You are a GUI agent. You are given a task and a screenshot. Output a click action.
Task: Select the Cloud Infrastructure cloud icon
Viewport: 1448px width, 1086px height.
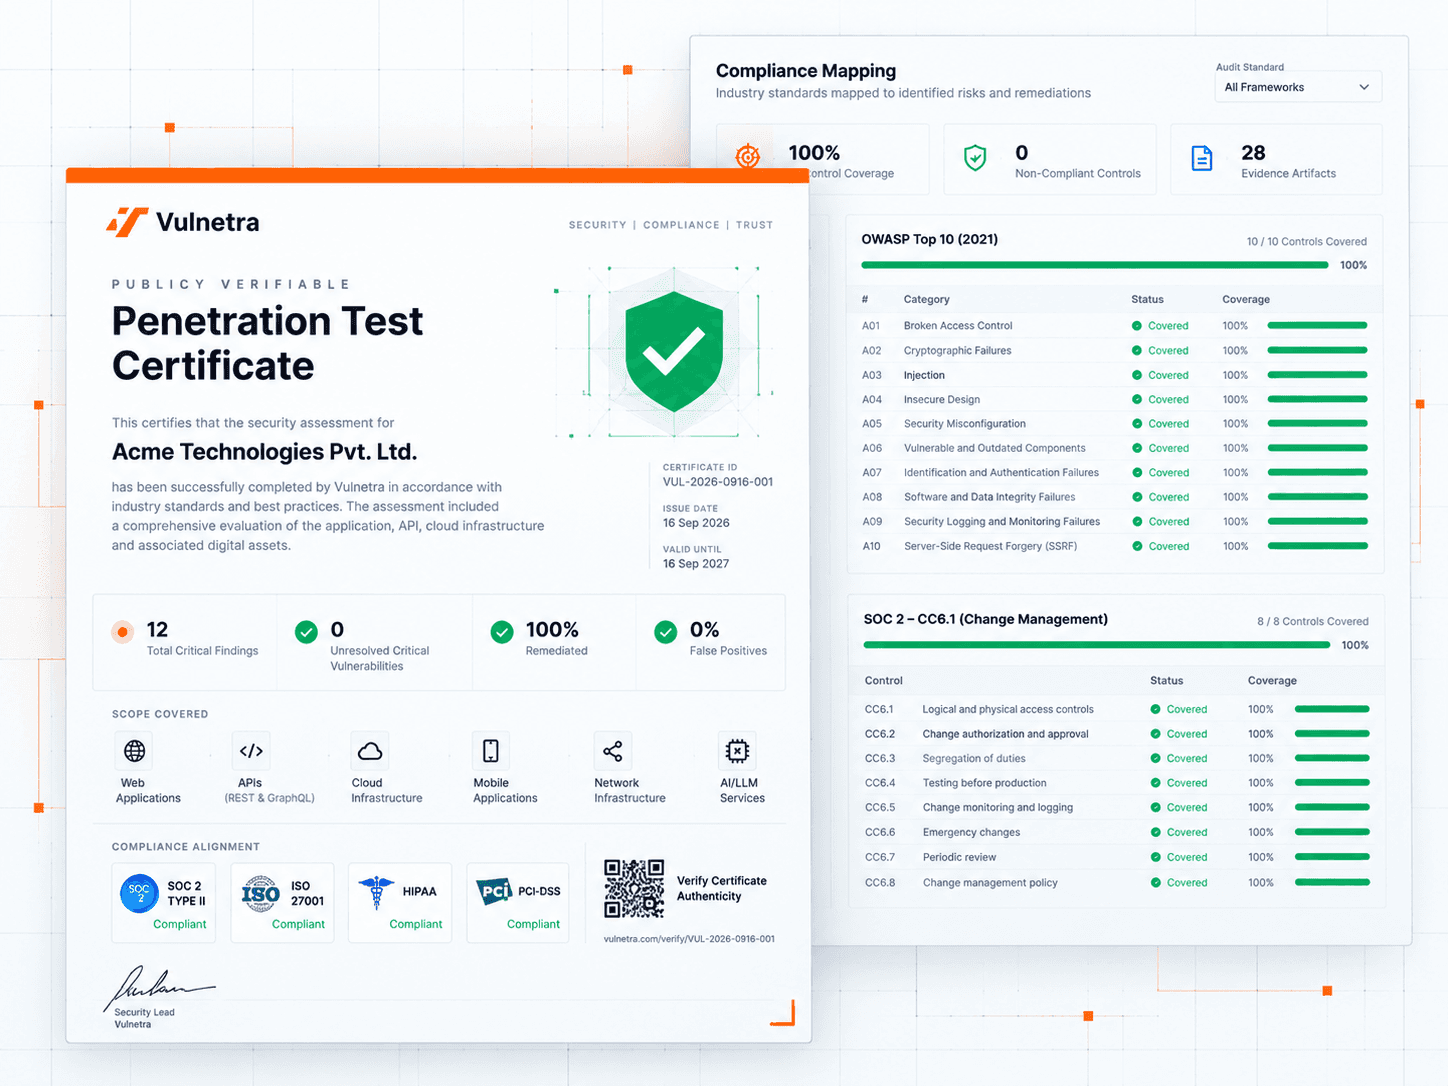370,750
